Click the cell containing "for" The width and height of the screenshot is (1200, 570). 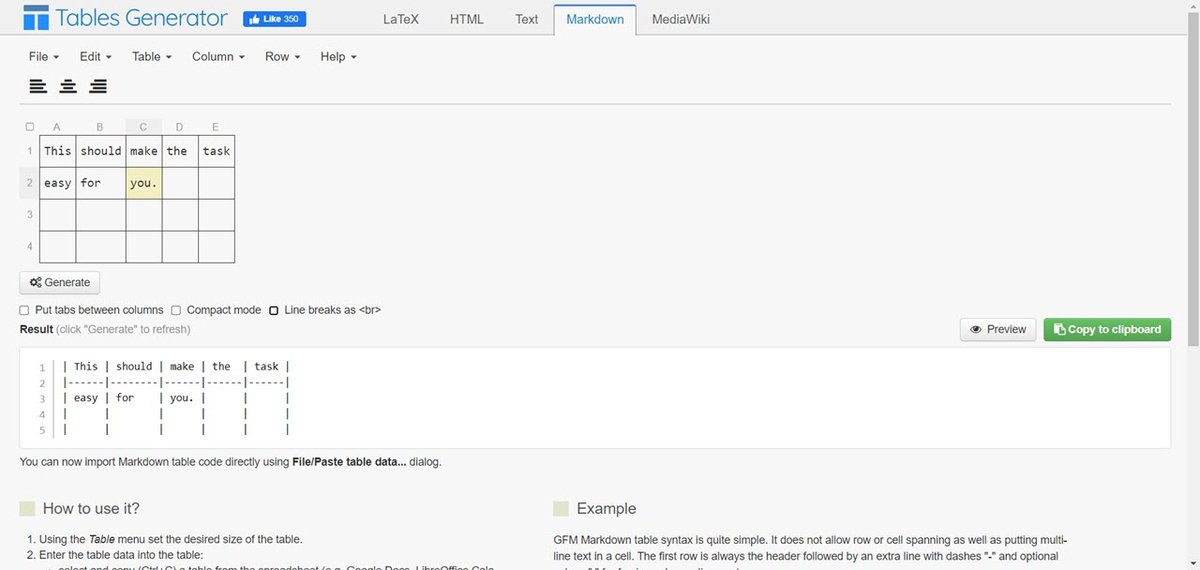(101, 183)
